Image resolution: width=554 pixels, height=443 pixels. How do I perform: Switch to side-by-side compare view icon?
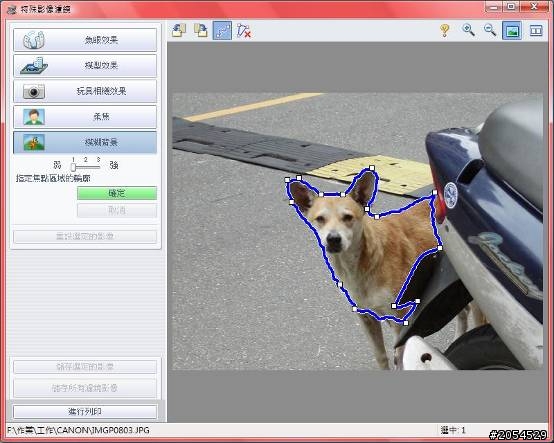pos(536,31)
